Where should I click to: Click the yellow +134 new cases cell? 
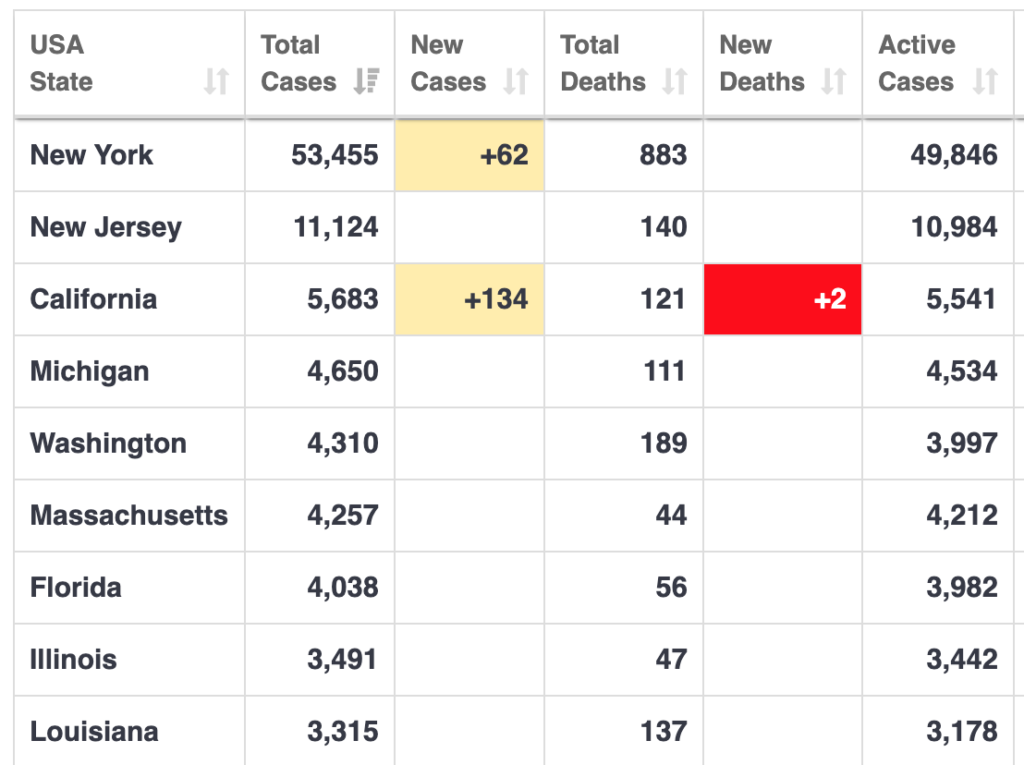coord(470,299)
